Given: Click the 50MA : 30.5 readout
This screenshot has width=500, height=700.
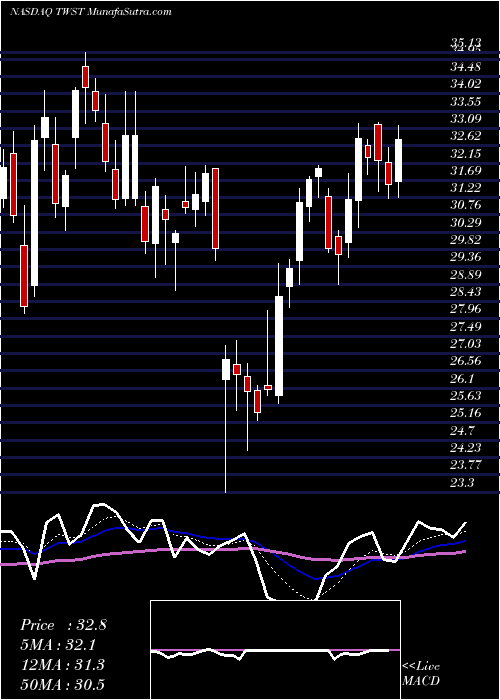Looking at the screenshot, I should (x=62, y=684).
